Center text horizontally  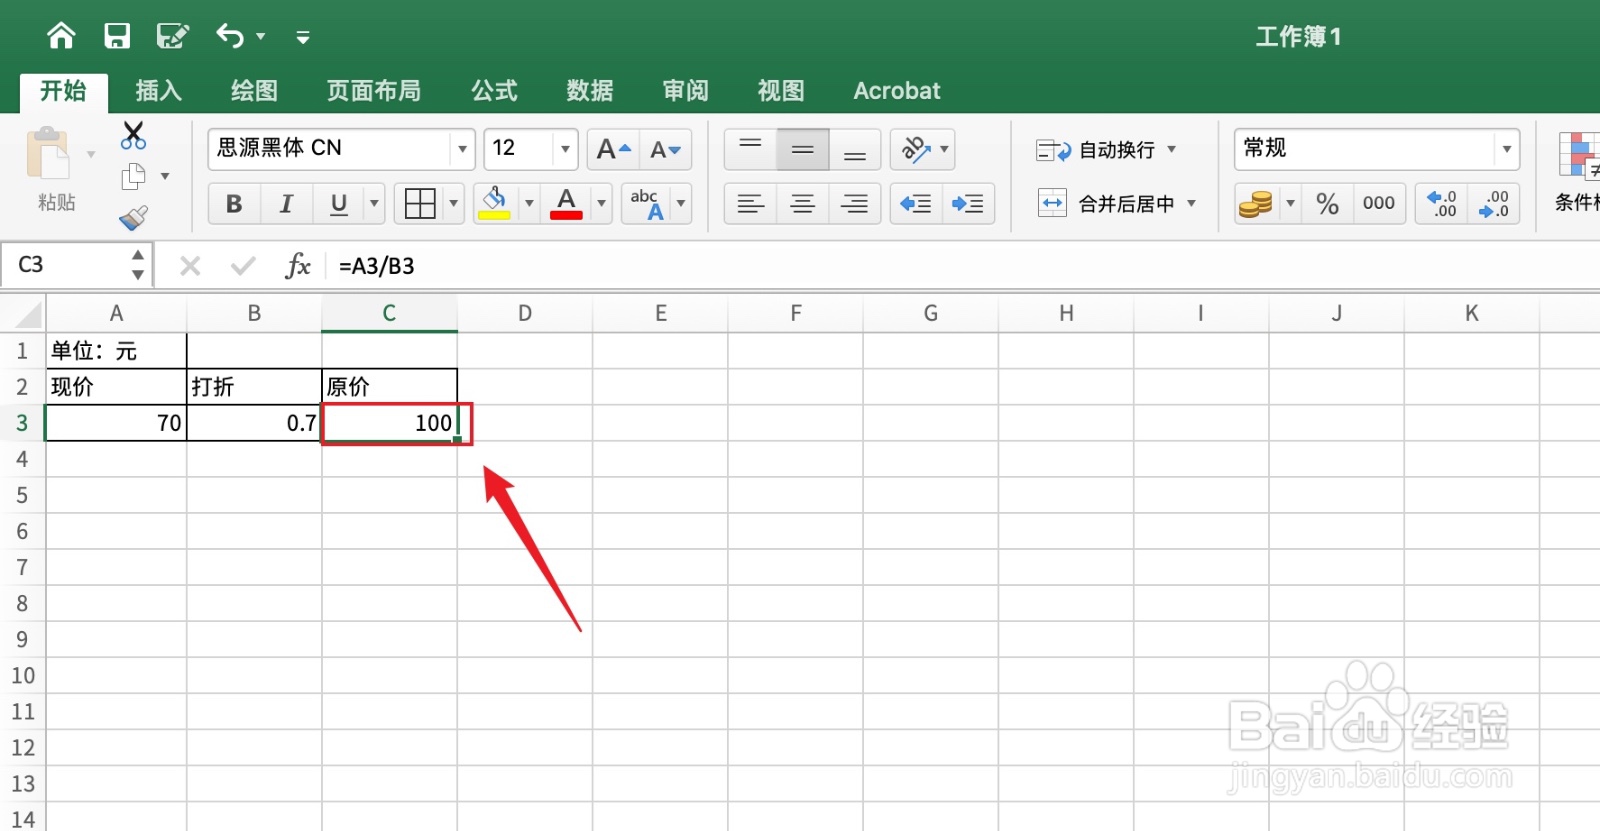tap(803, 204)
